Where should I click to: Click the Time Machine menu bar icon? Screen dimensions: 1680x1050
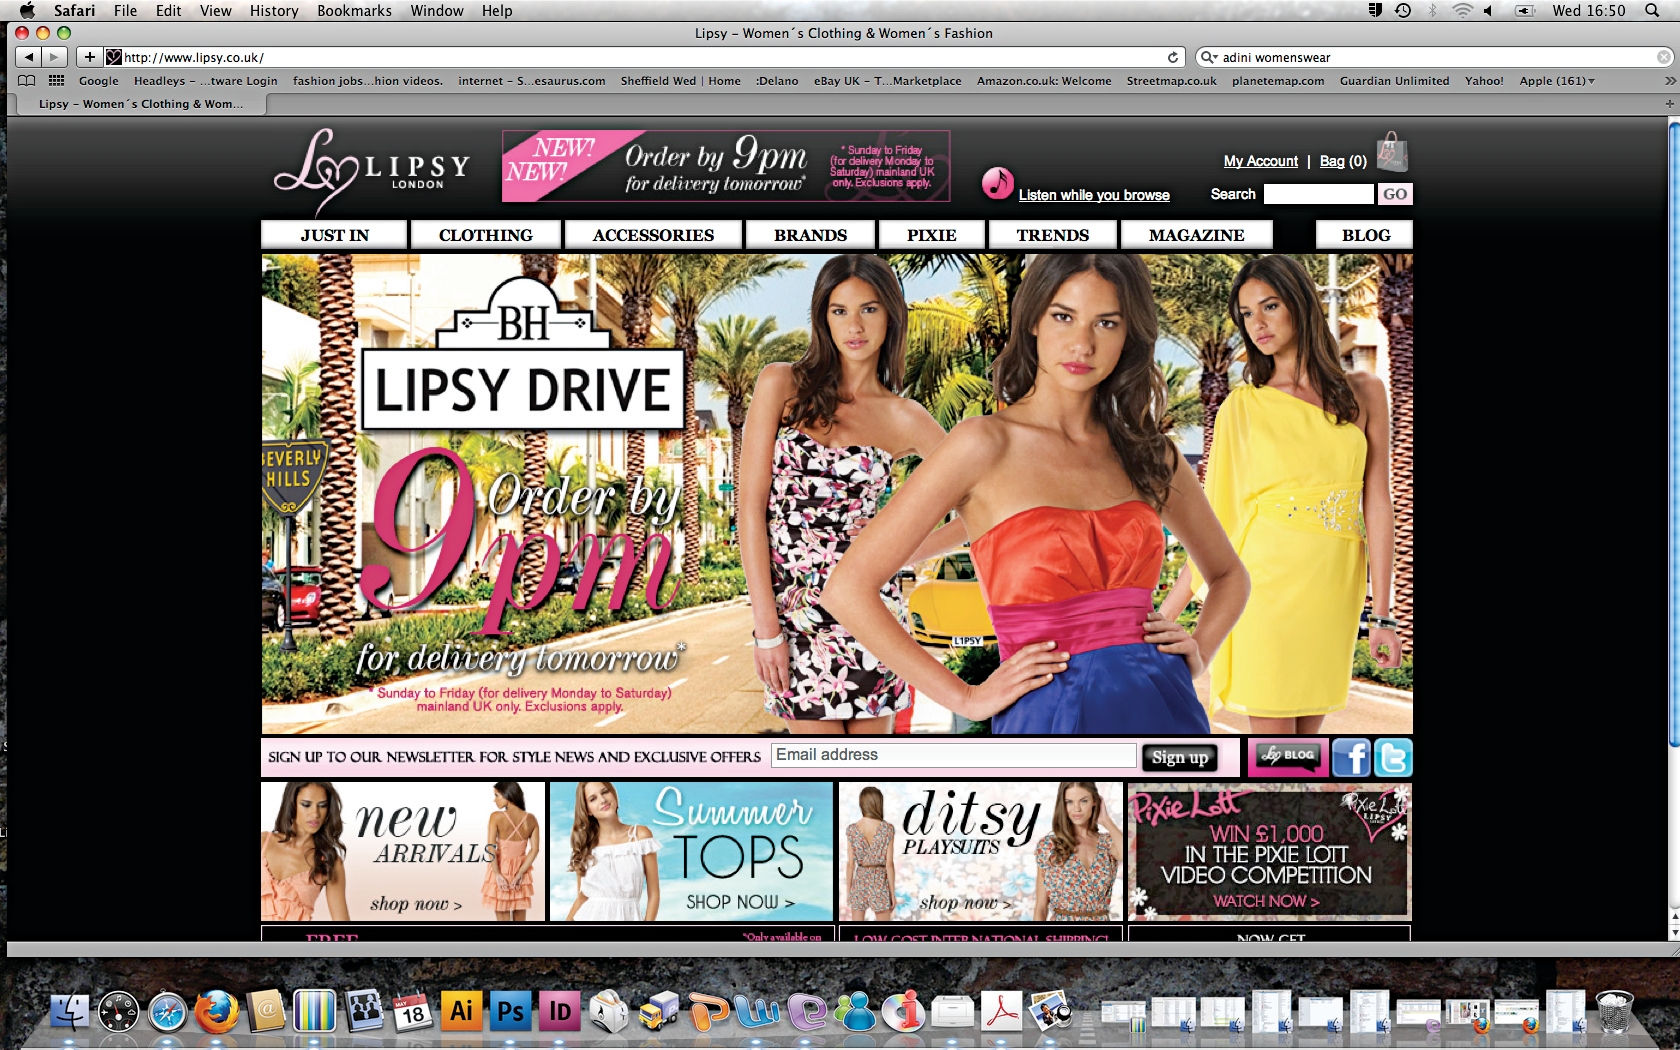pos(1403,10)
